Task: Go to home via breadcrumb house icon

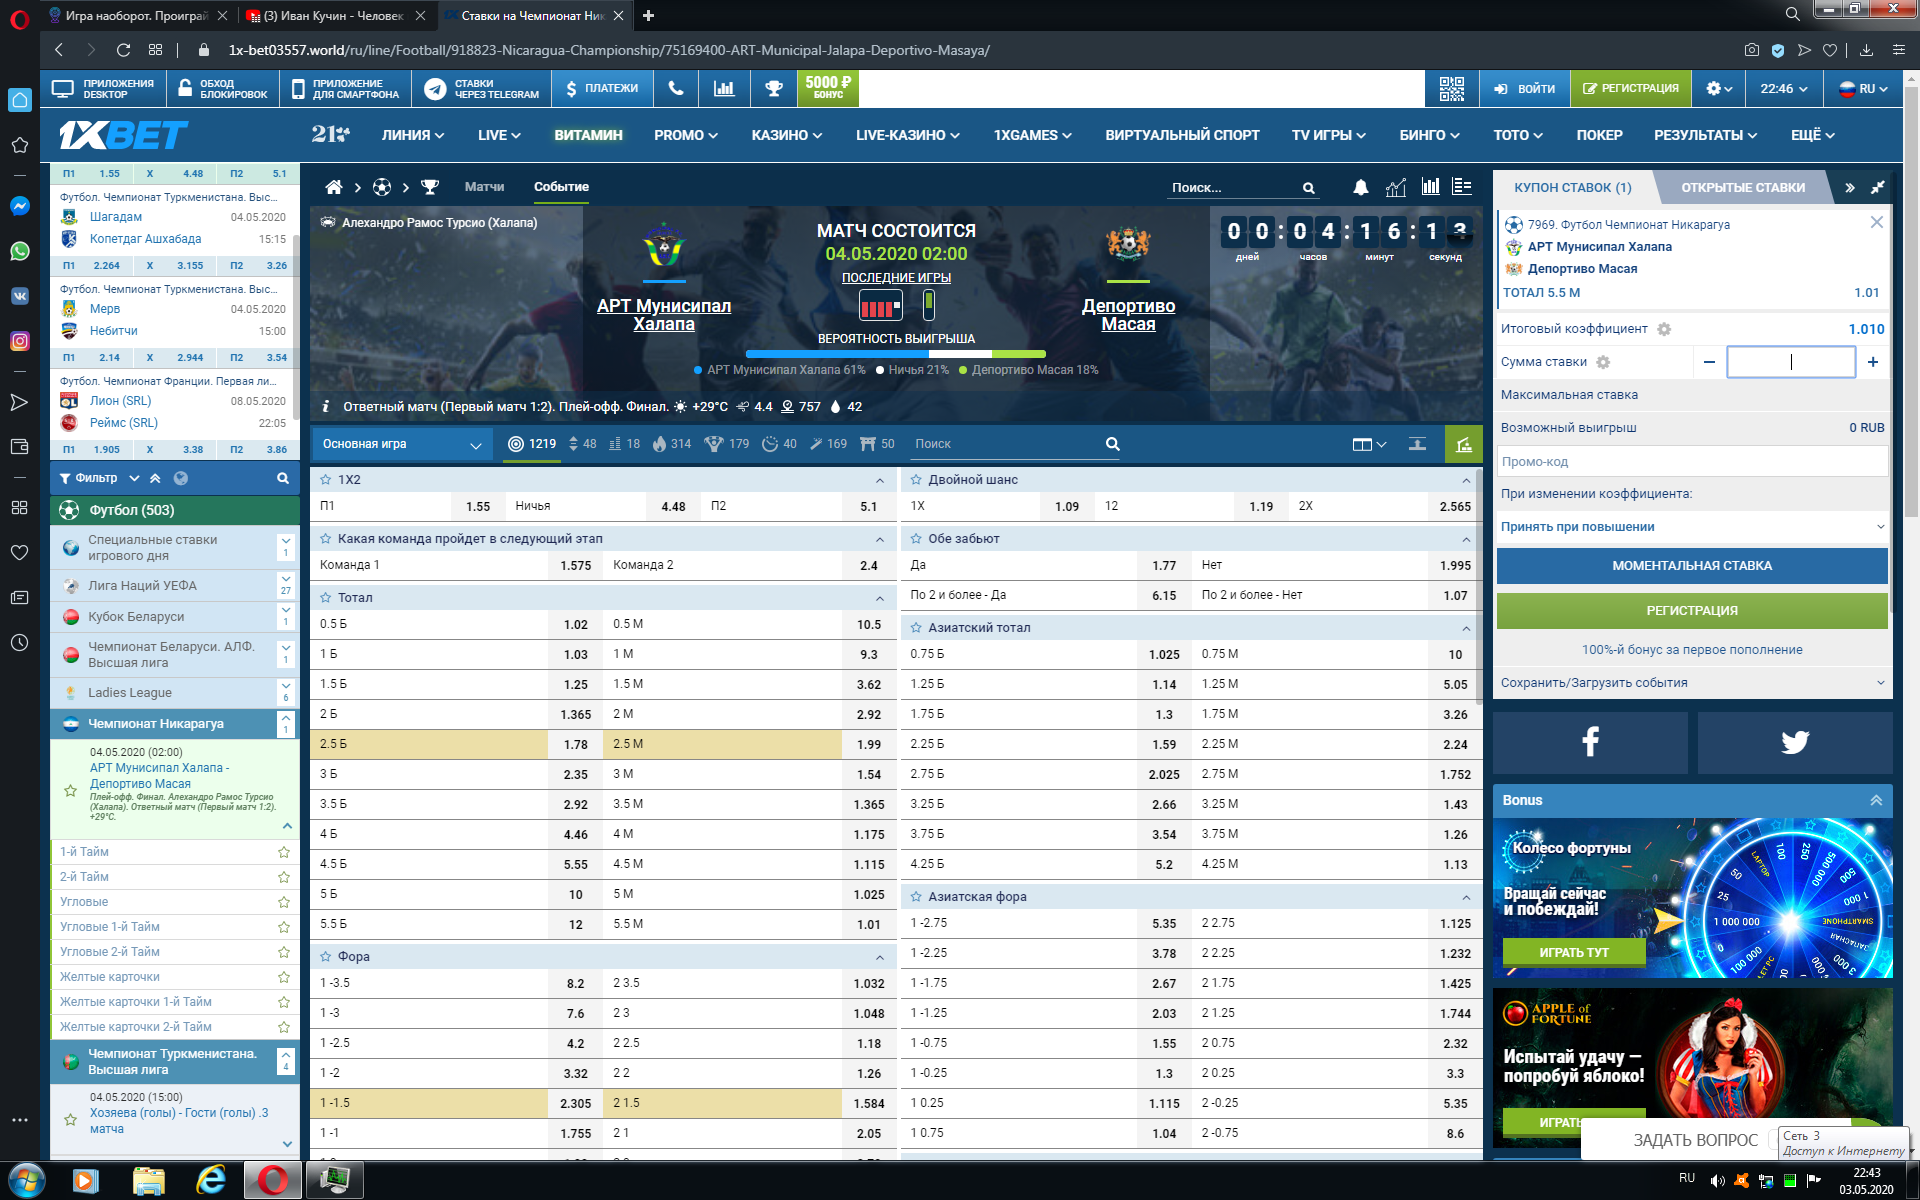Action: 334,187
